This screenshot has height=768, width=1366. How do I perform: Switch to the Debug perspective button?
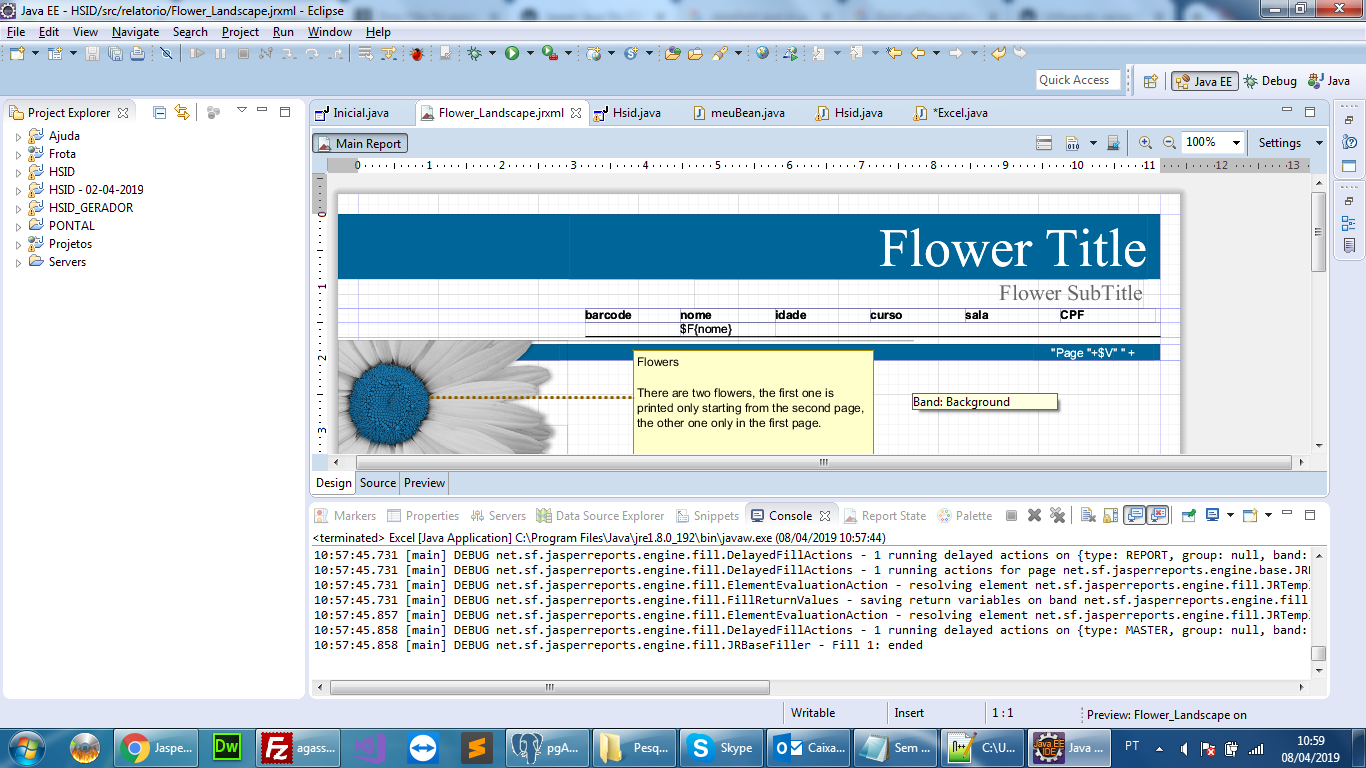pos(1269,81)
